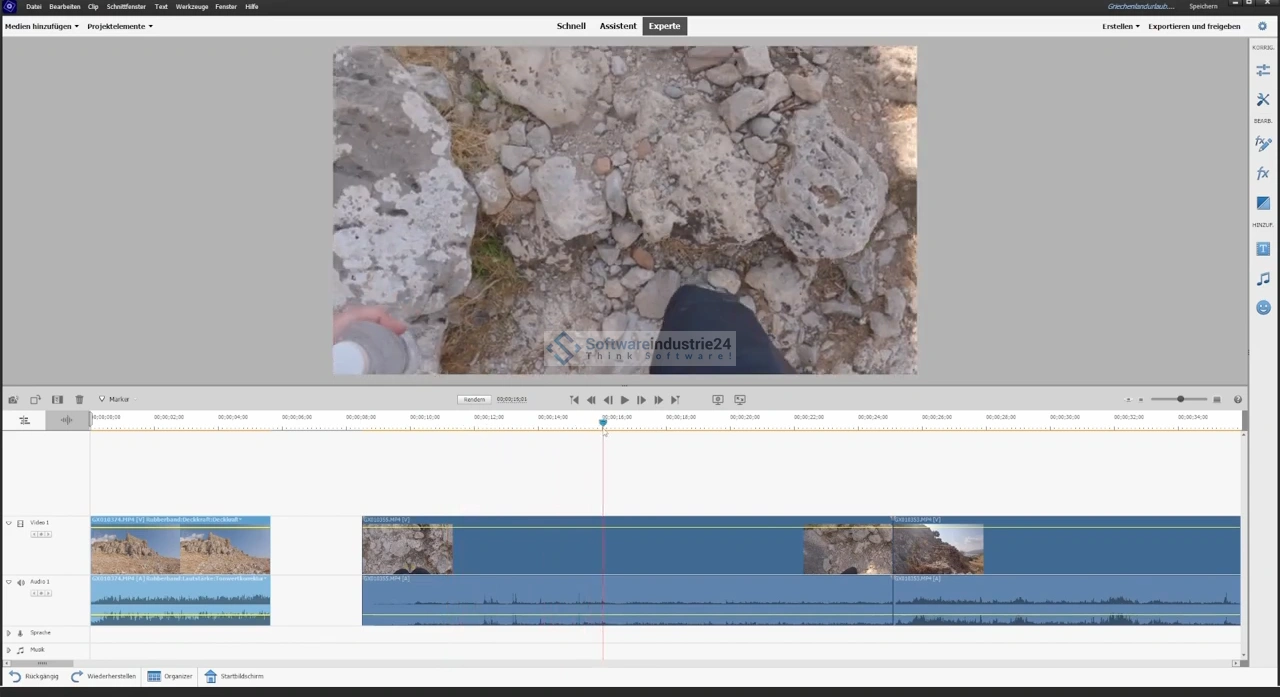Expand the Sprache track
Screen dimensions: 1280x697
tap(9, 633)
